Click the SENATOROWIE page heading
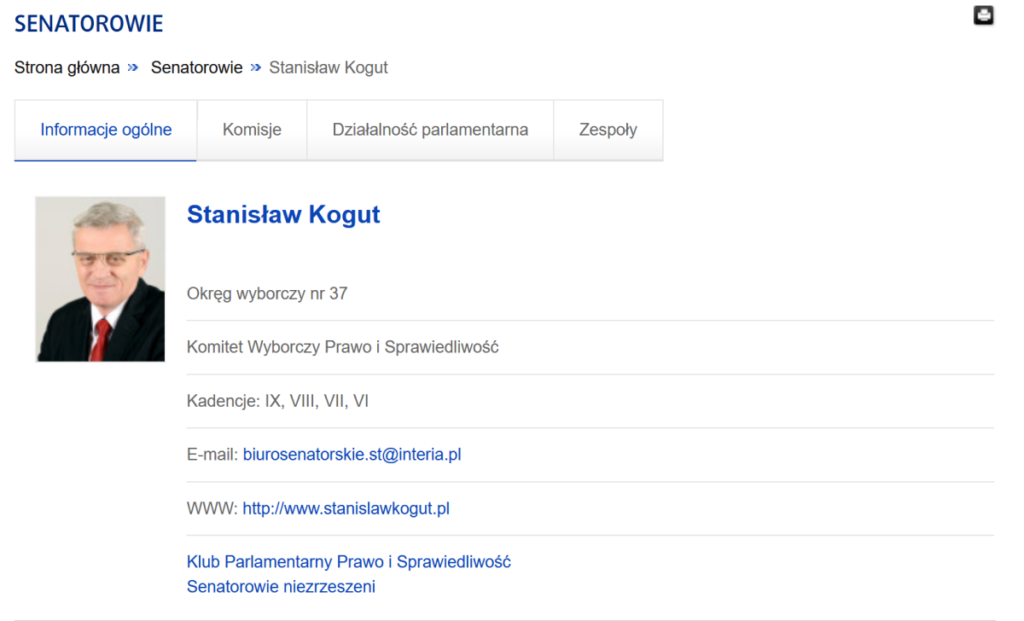The height and width of the screenshot is (621, 1024). tap(88, 24)
